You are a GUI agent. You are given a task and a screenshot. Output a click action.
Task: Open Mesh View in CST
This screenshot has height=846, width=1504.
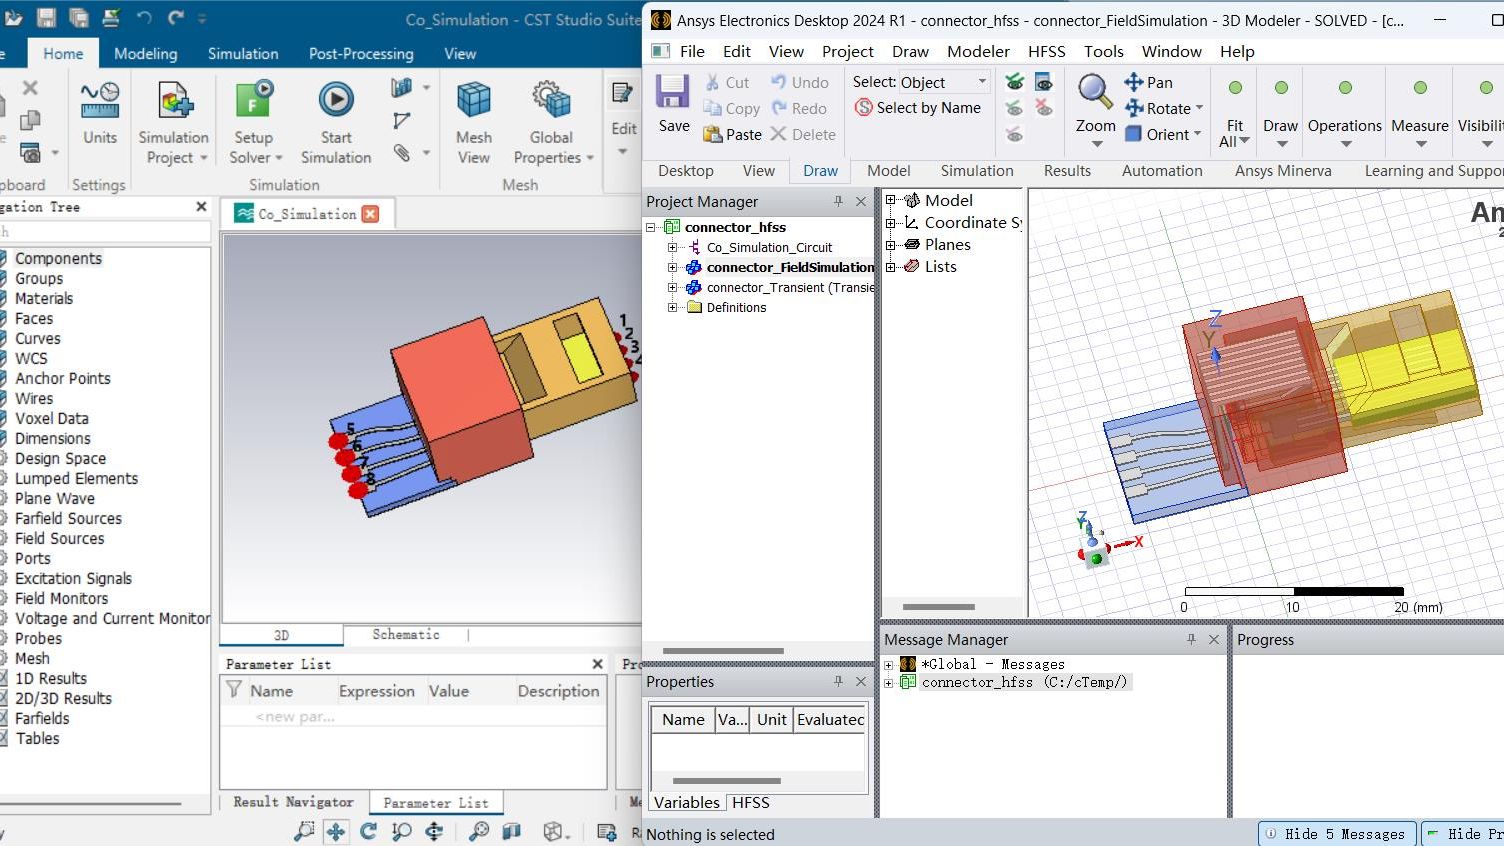[x=474, y=123]
